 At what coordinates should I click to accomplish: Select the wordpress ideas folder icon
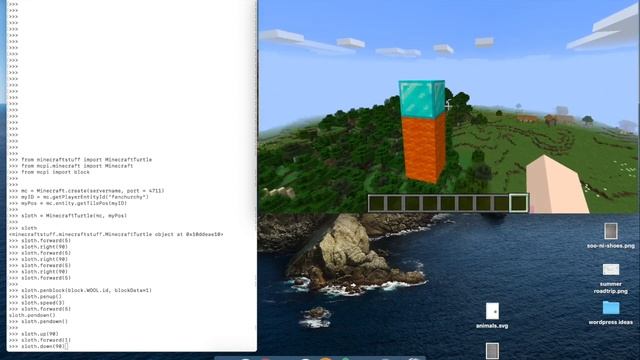tap(611, 308)
